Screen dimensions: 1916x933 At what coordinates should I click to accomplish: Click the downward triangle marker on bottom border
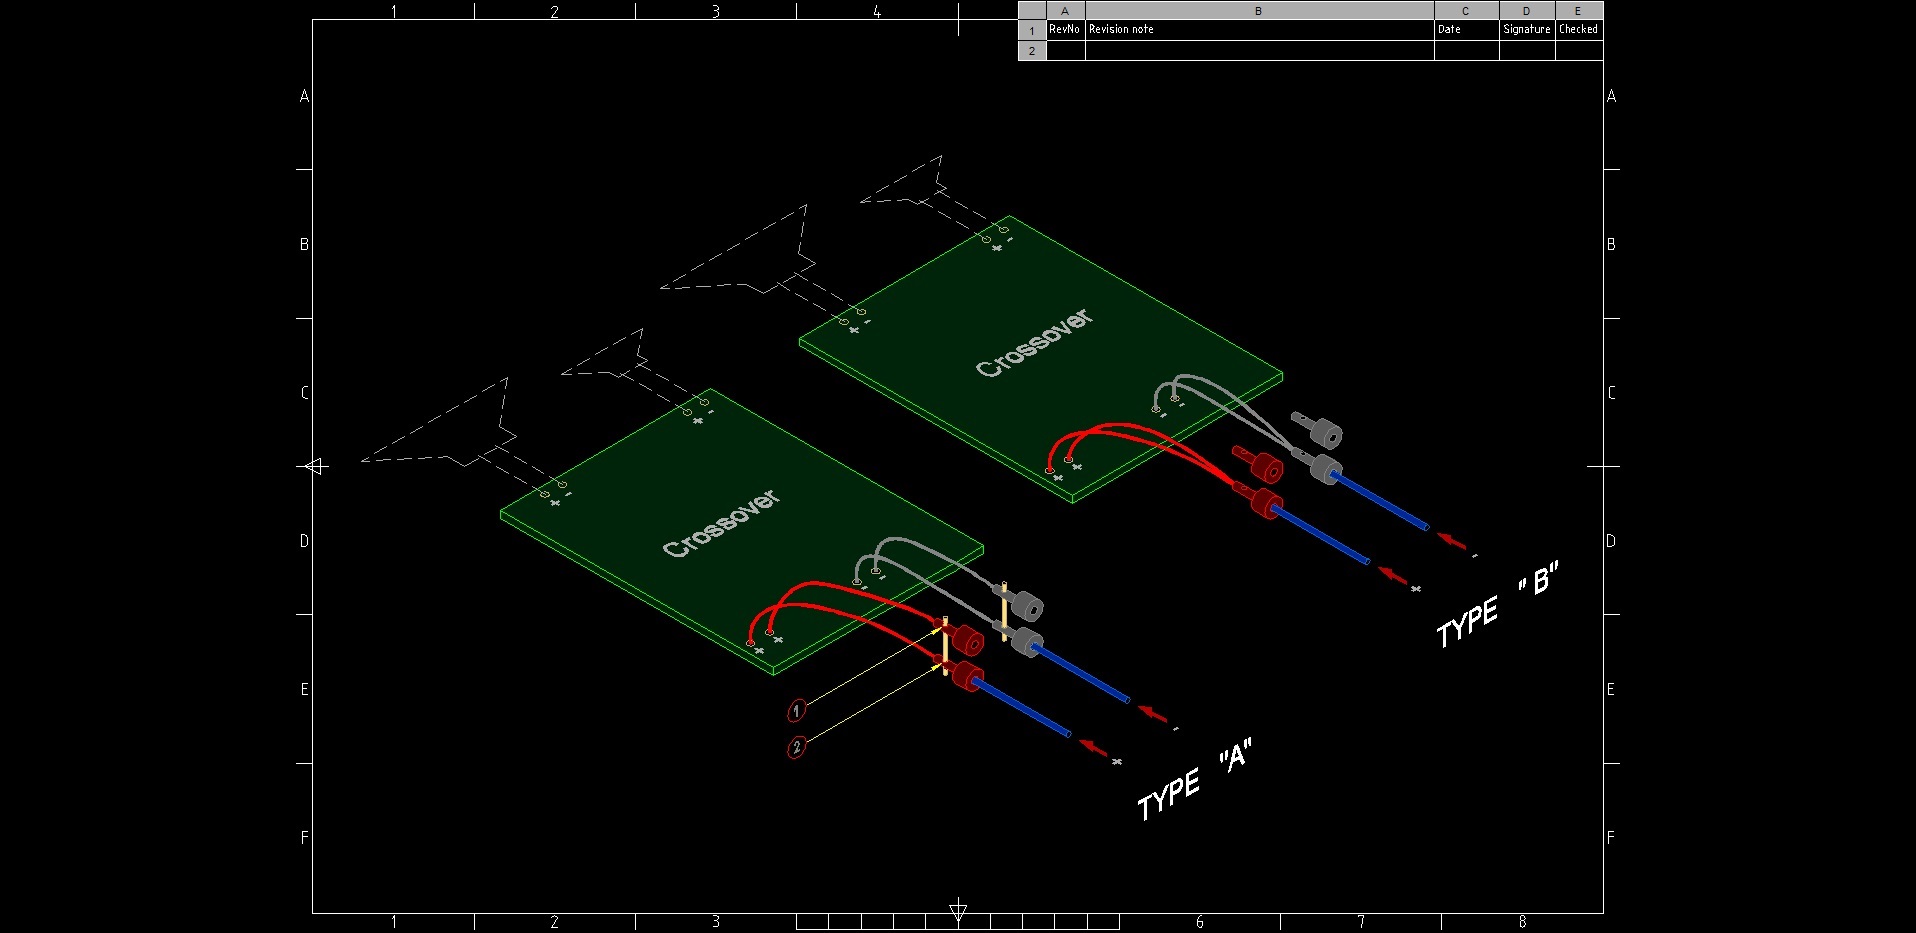[x=958, y=910]
